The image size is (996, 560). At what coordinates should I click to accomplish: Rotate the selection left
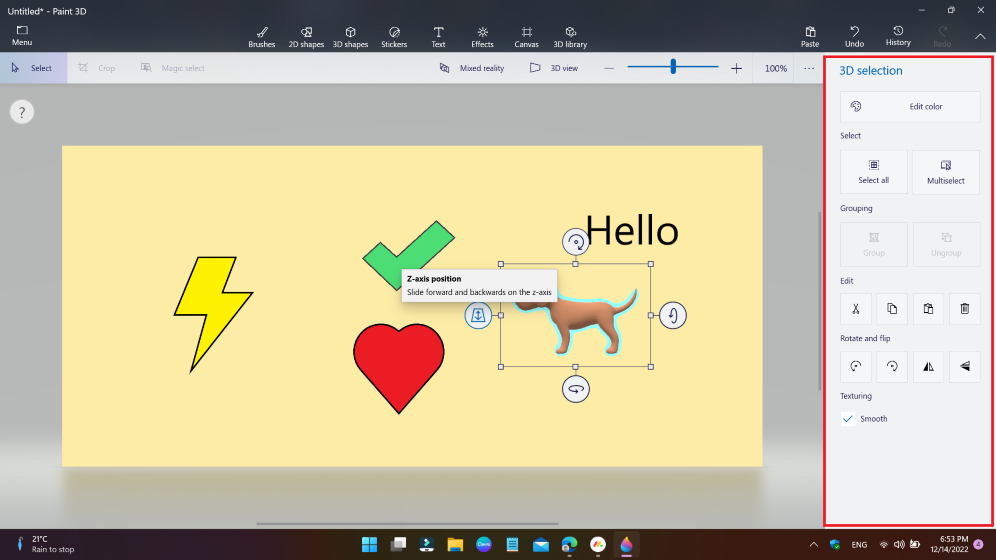tap(856, 366)
